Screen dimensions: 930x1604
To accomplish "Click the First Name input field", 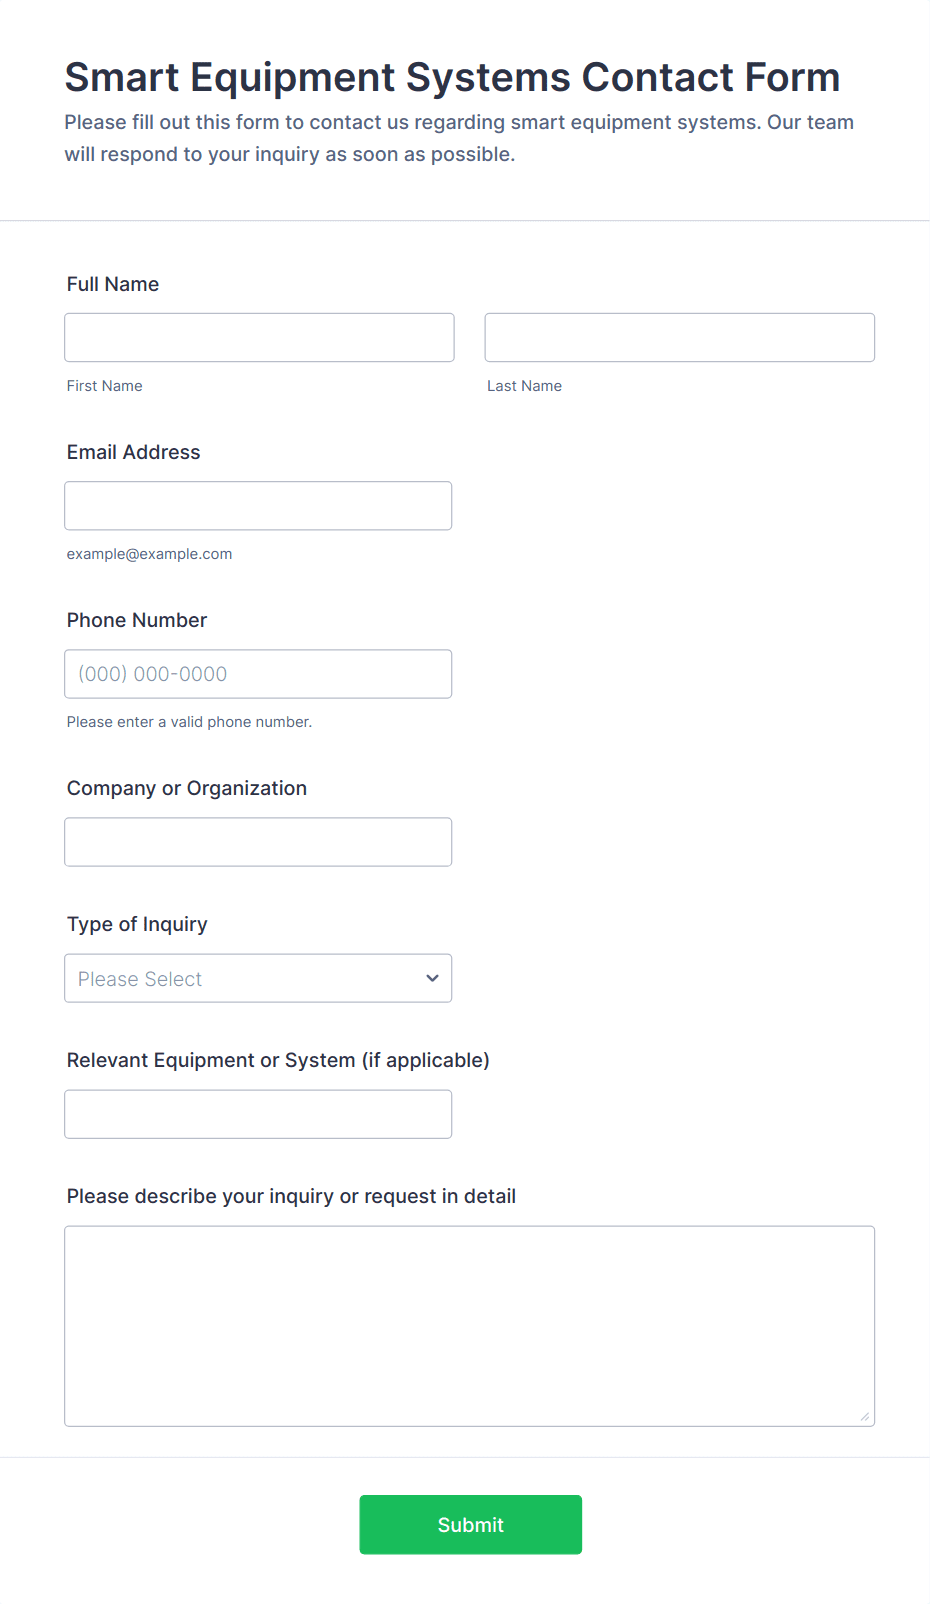I will pyautogui.click(x=259, y=338).
